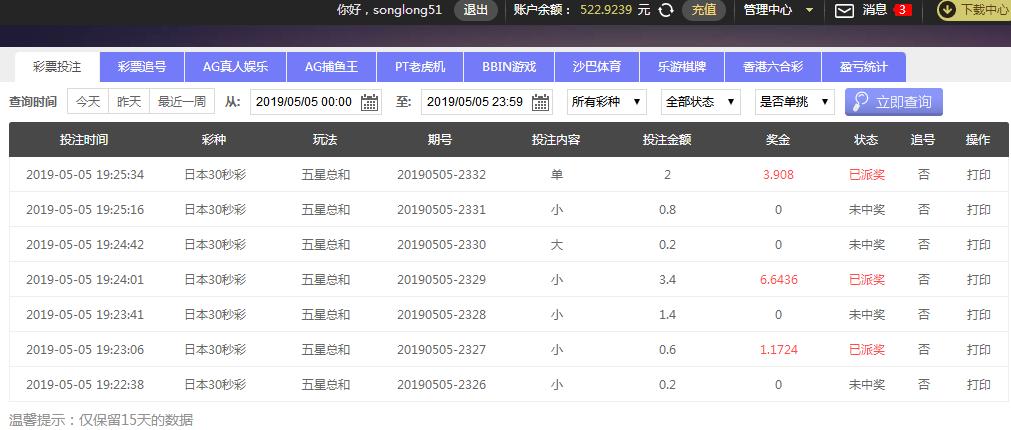1011x430 pixels.
Task: Click period number 20190505-2329
Action: (x=441, y=280)
